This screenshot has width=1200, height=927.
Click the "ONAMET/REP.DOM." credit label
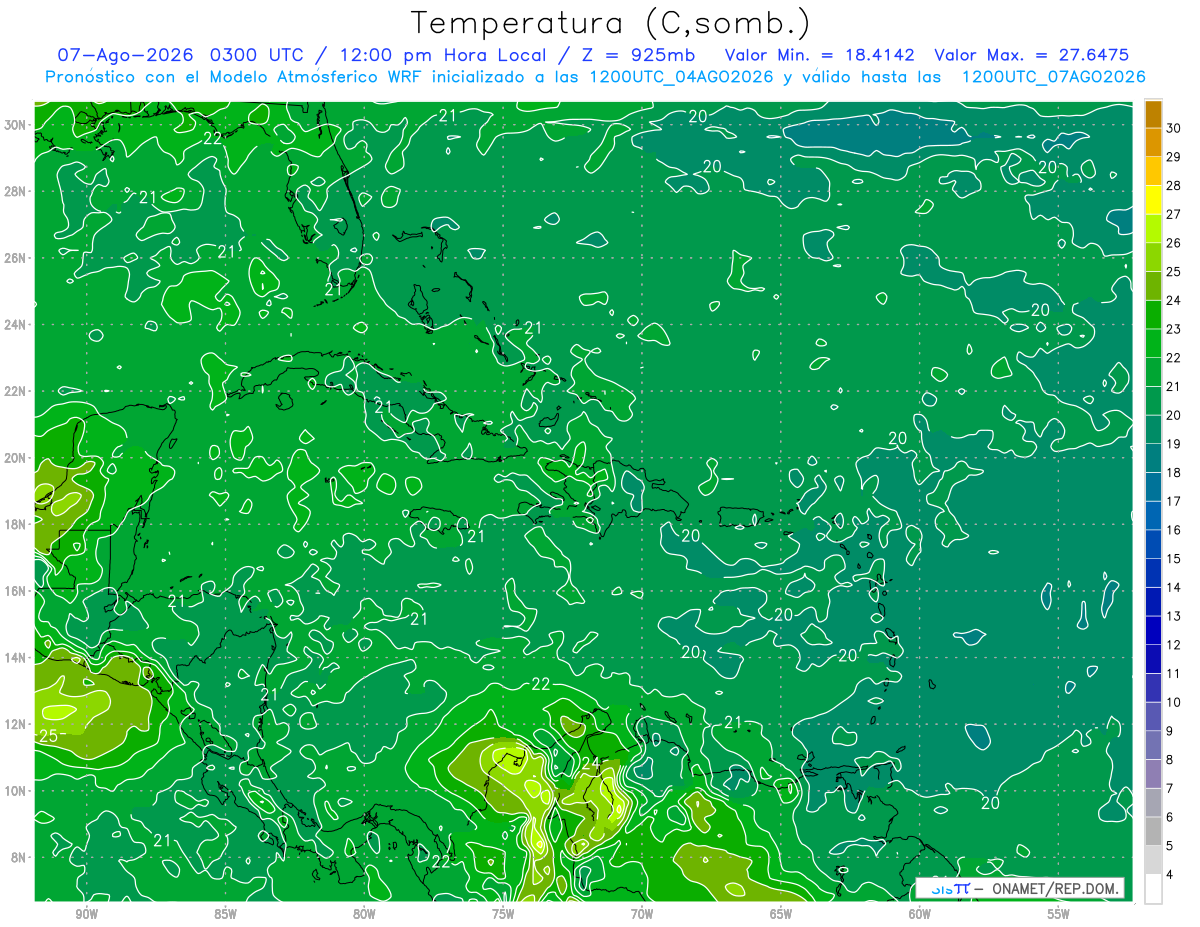click(x=1056, y=889)
